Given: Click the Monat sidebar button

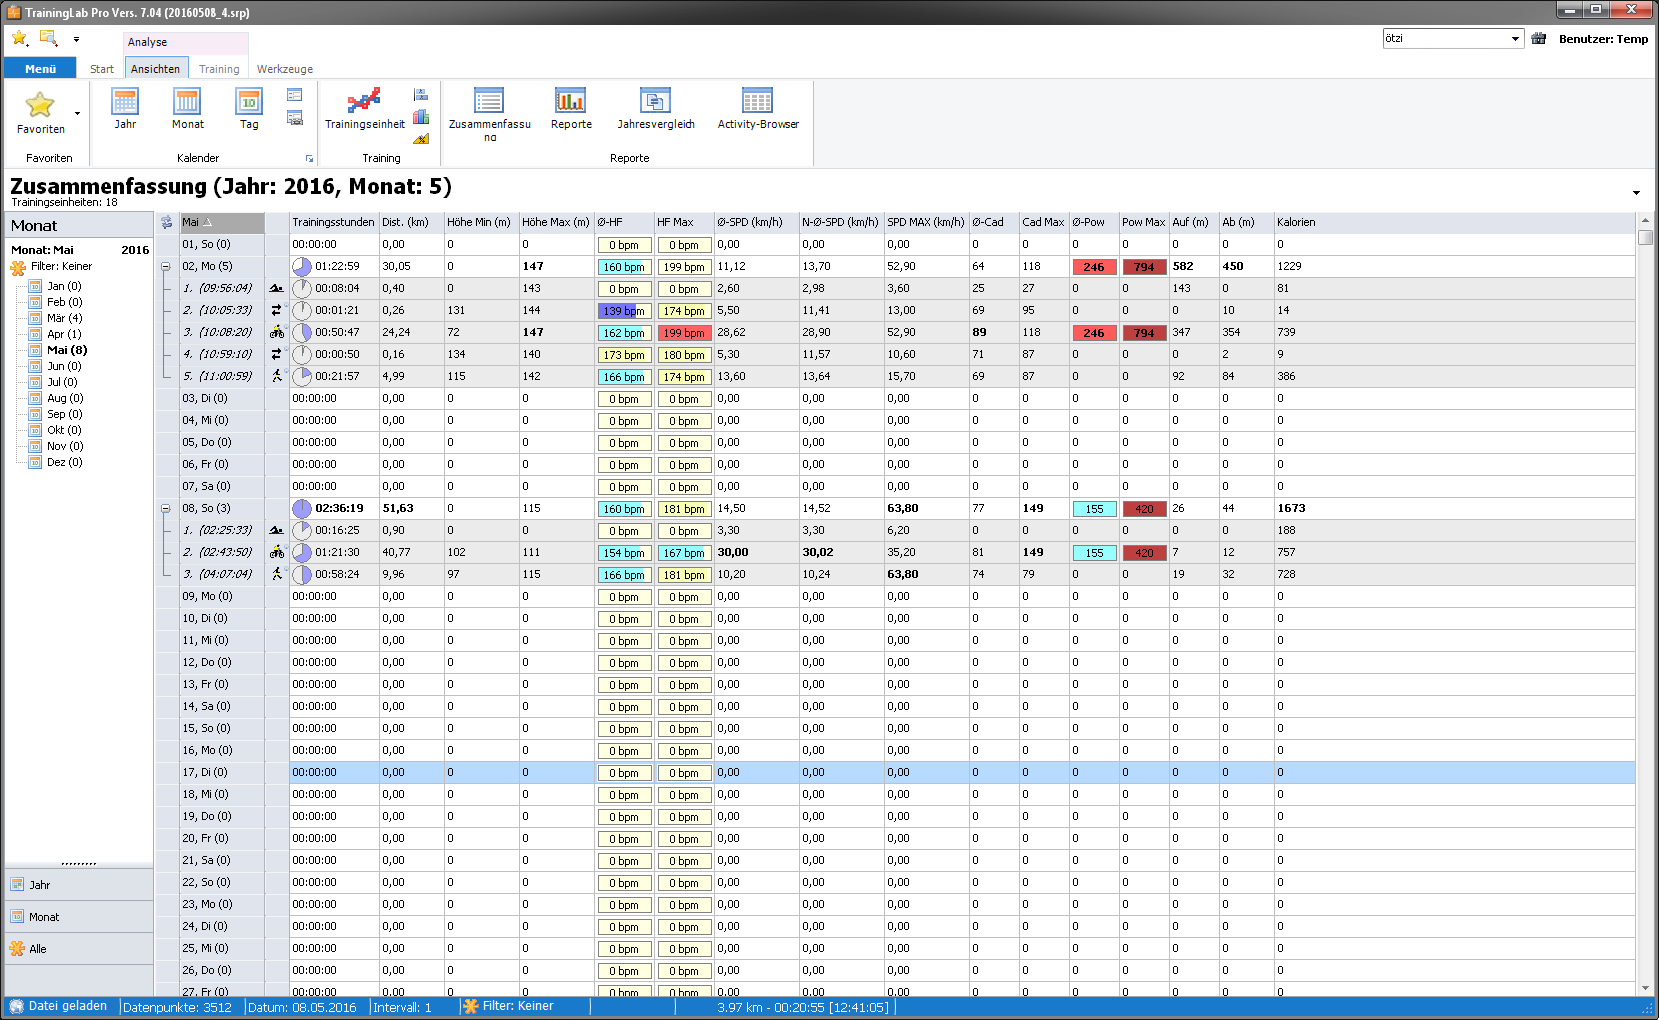Looking at the screenshot, I should click(x=78, y=917).
